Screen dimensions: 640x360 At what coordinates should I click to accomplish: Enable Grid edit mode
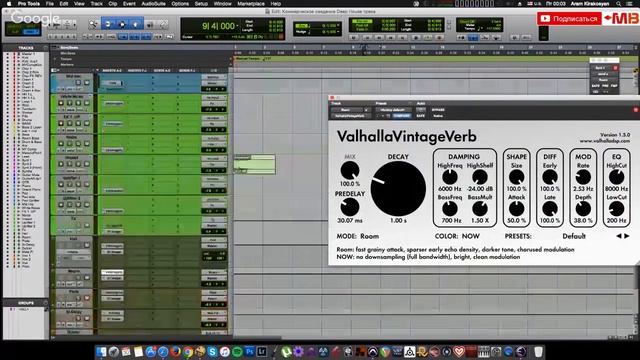[31, 32]
